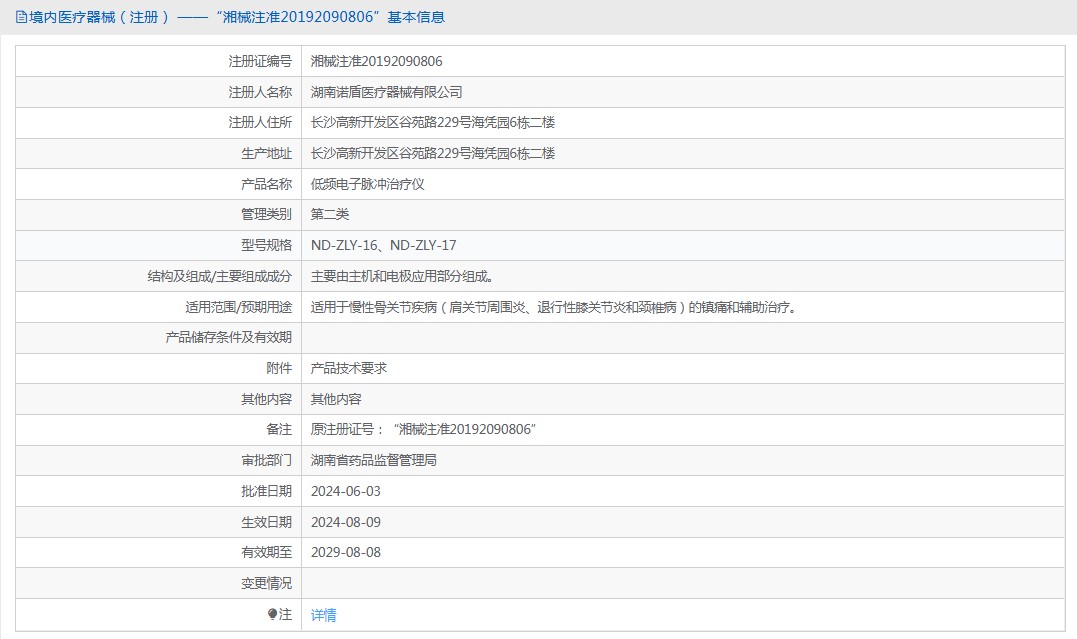
Task: Select product name 低频电子脉冲治疗仪
Action: pyautogui.click(x=367, y=184)
